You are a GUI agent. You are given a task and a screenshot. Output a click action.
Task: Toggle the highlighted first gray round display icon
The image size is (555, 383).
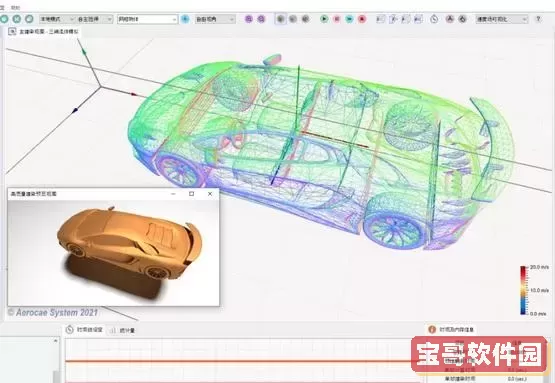point(281,19)
